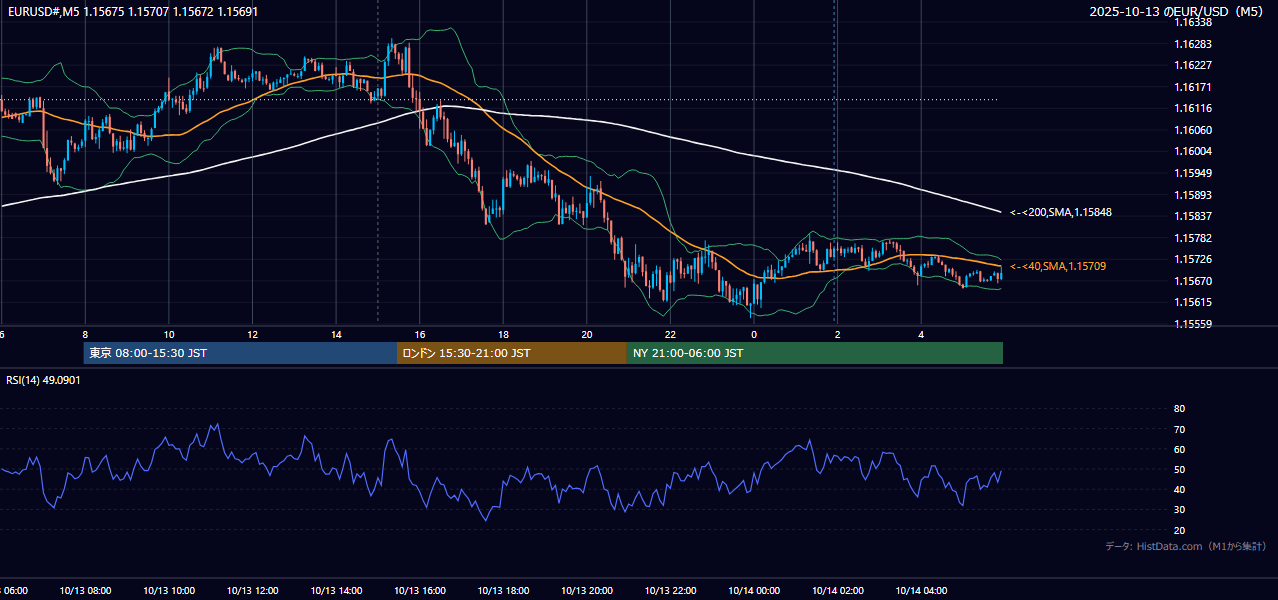Click price level 1.16227 on axis
The width and height of the screenshot is (1278, 600).
tap(1192, 65)
